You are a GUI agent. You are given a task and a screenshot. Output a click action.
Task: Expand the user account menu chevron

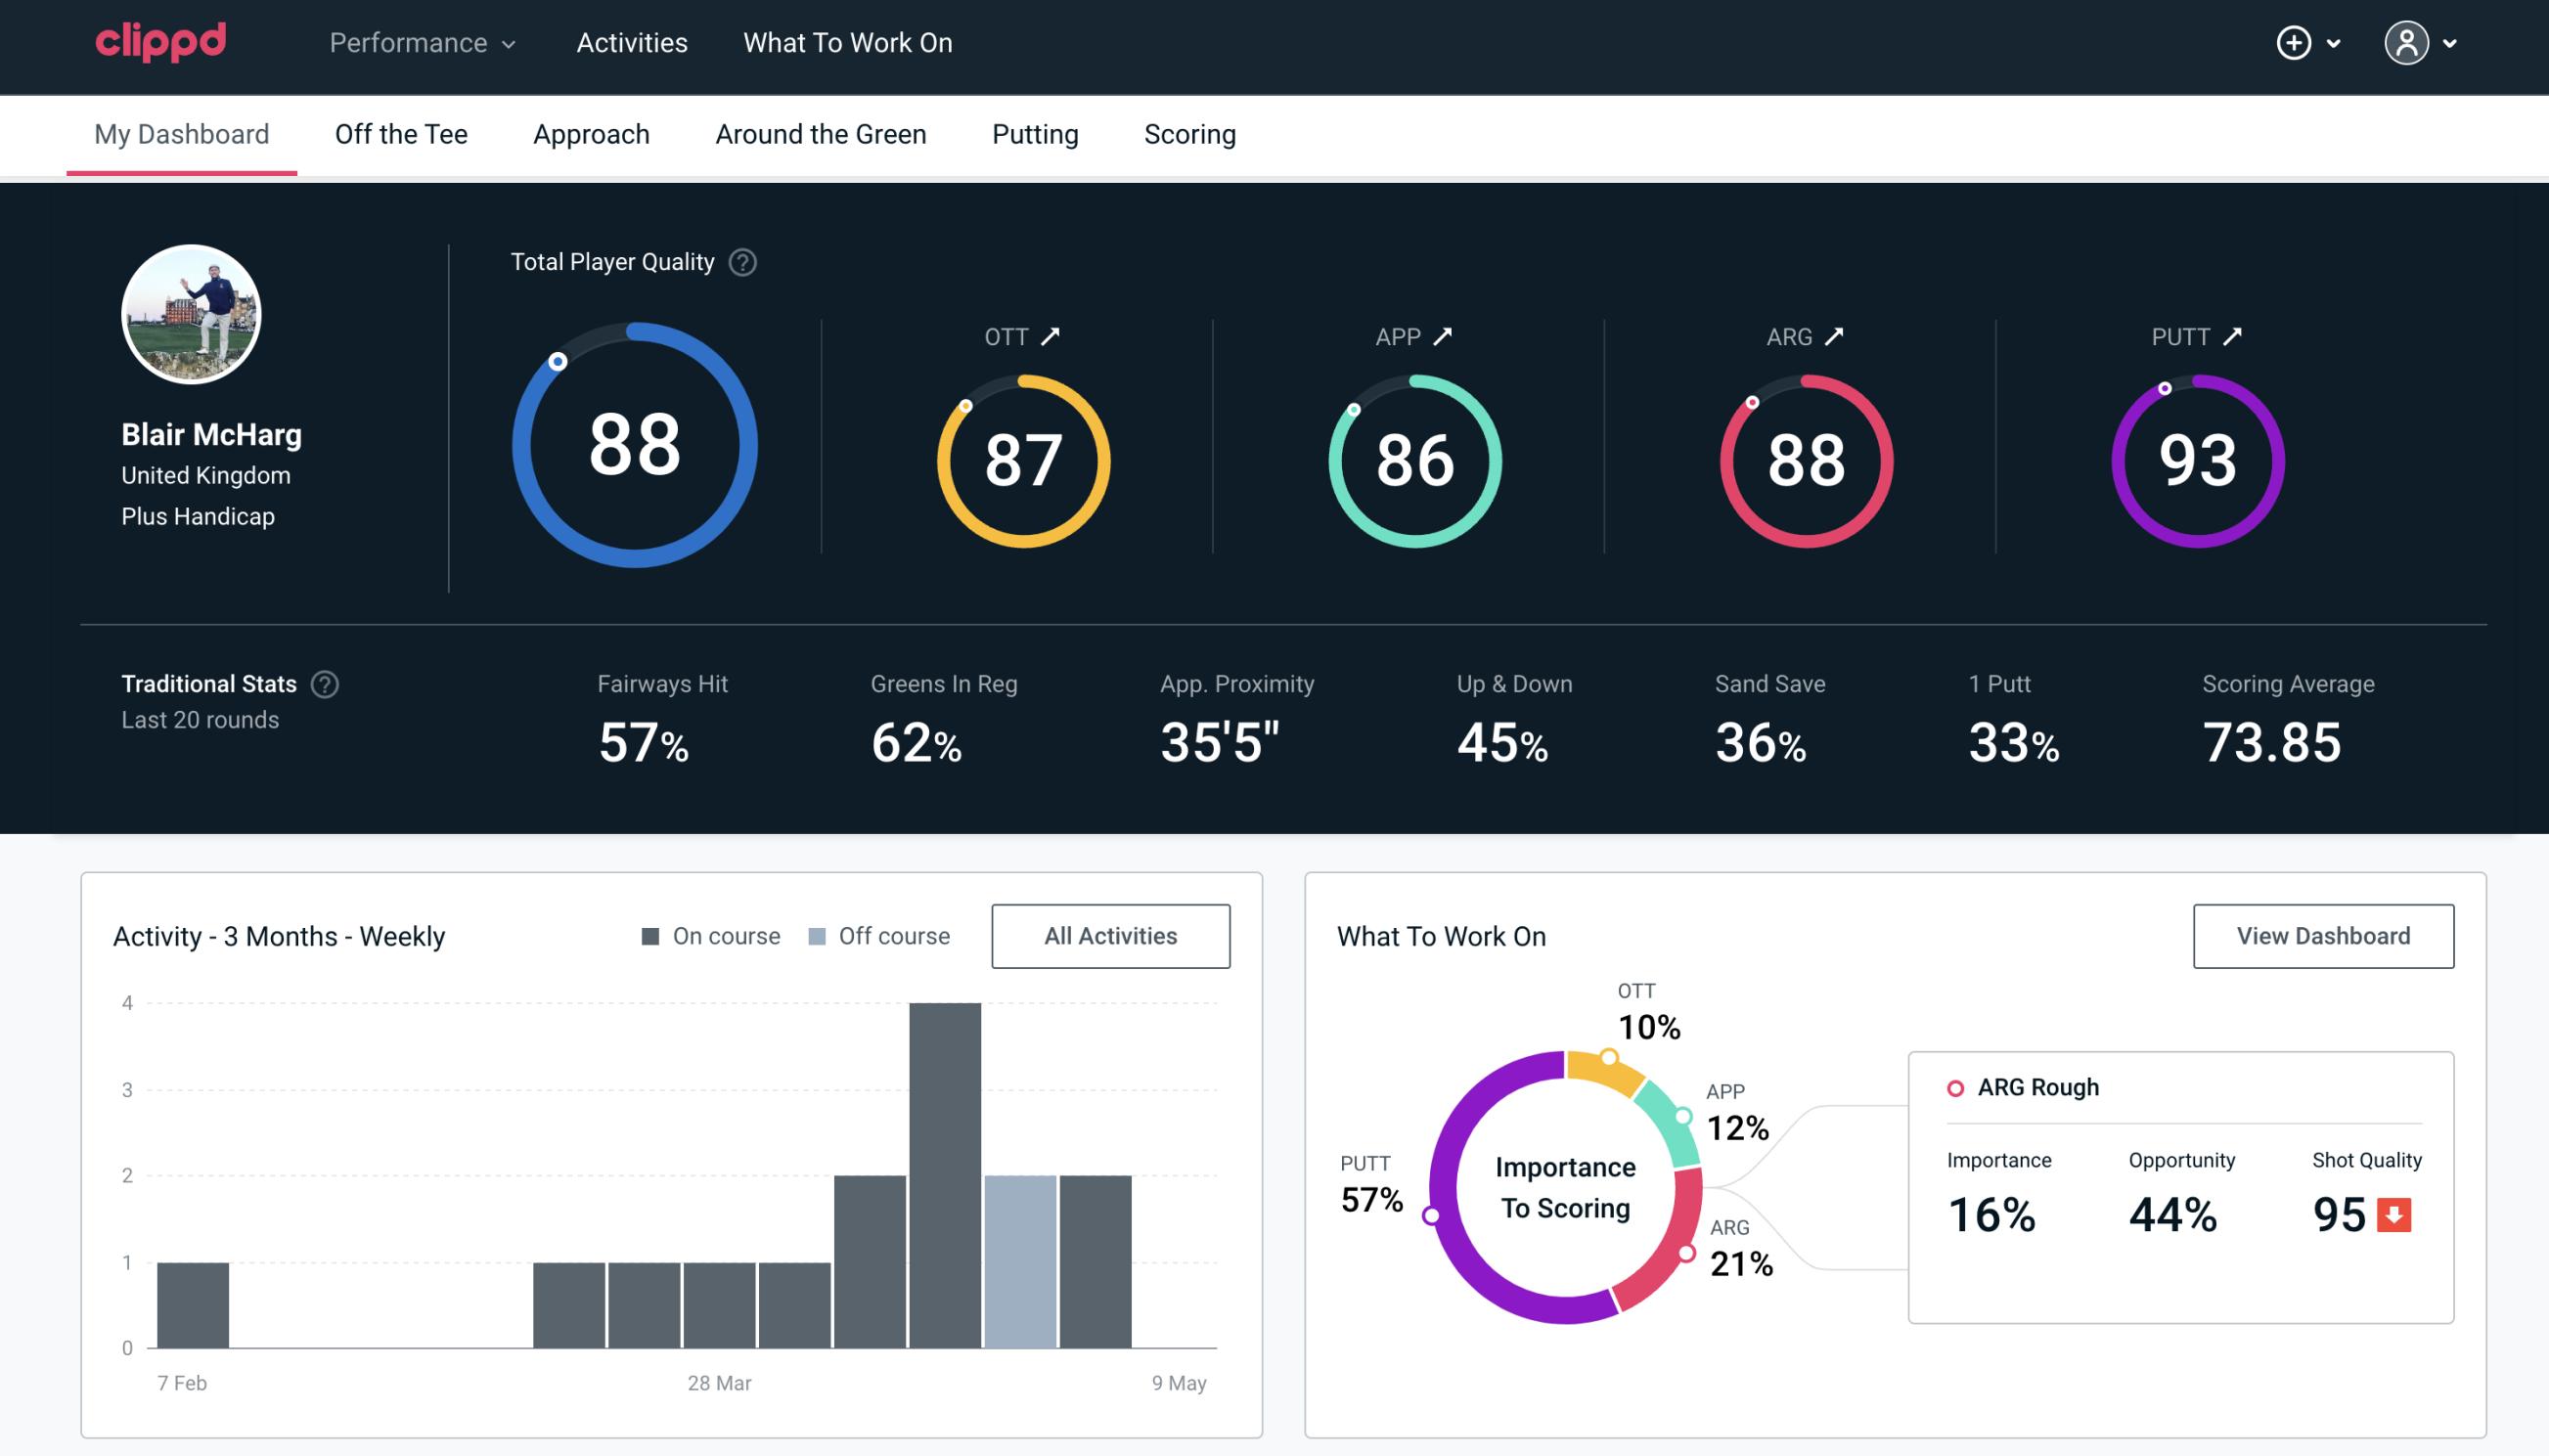tap(2451, 44)
